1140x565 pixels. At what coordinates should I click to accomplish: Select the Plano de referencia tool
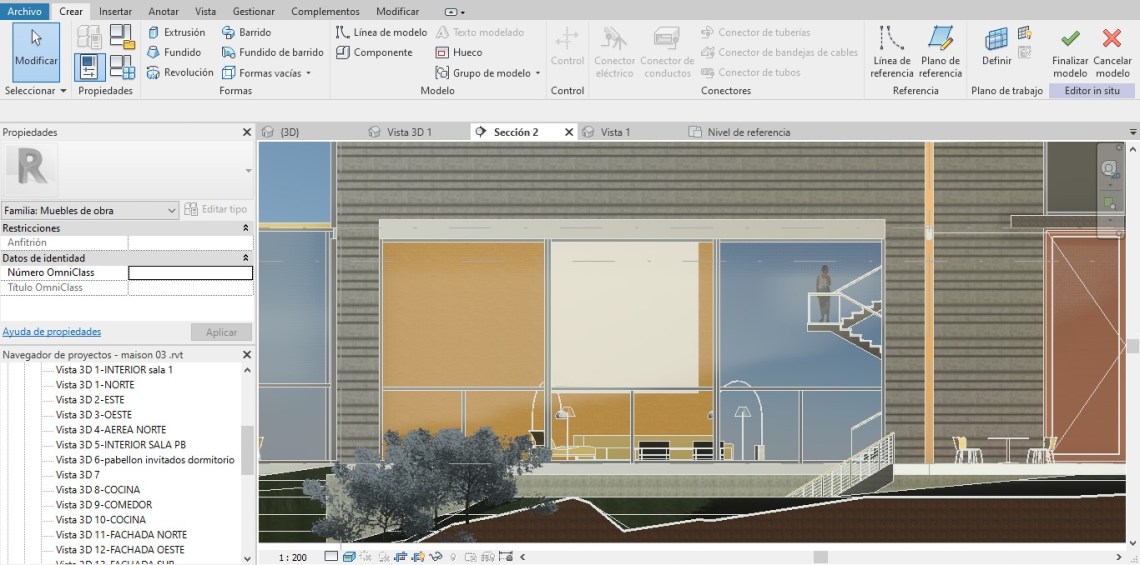pos(940,52)
